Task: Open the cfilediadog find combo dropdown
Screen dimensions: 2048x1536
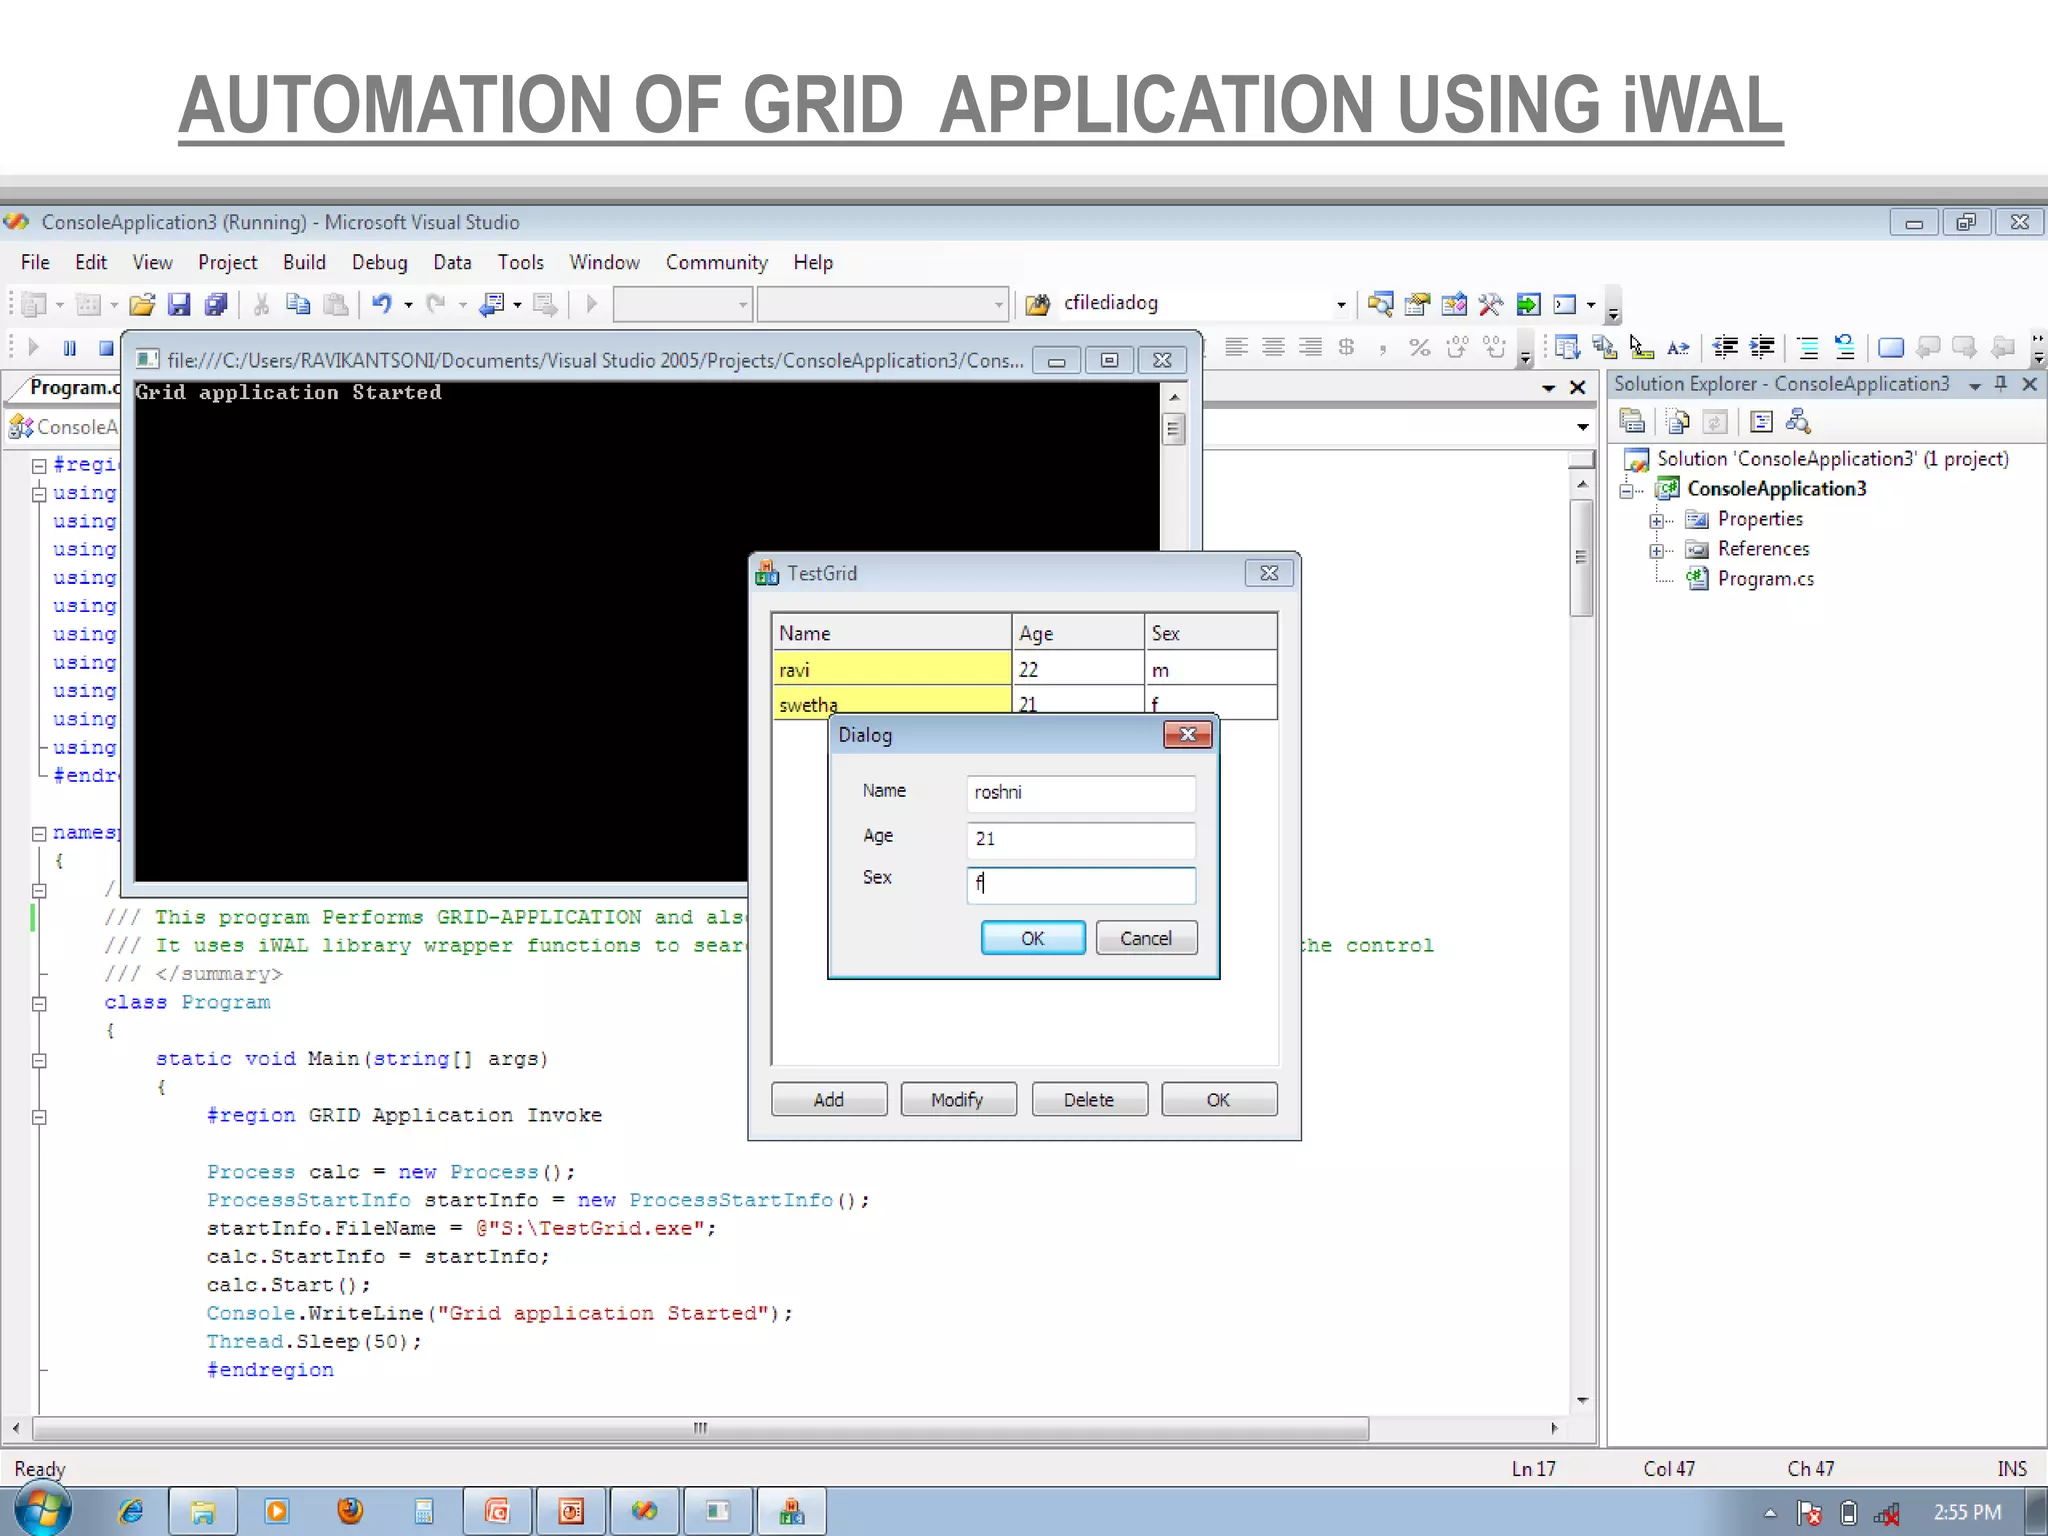Action: click(1341, 304)
